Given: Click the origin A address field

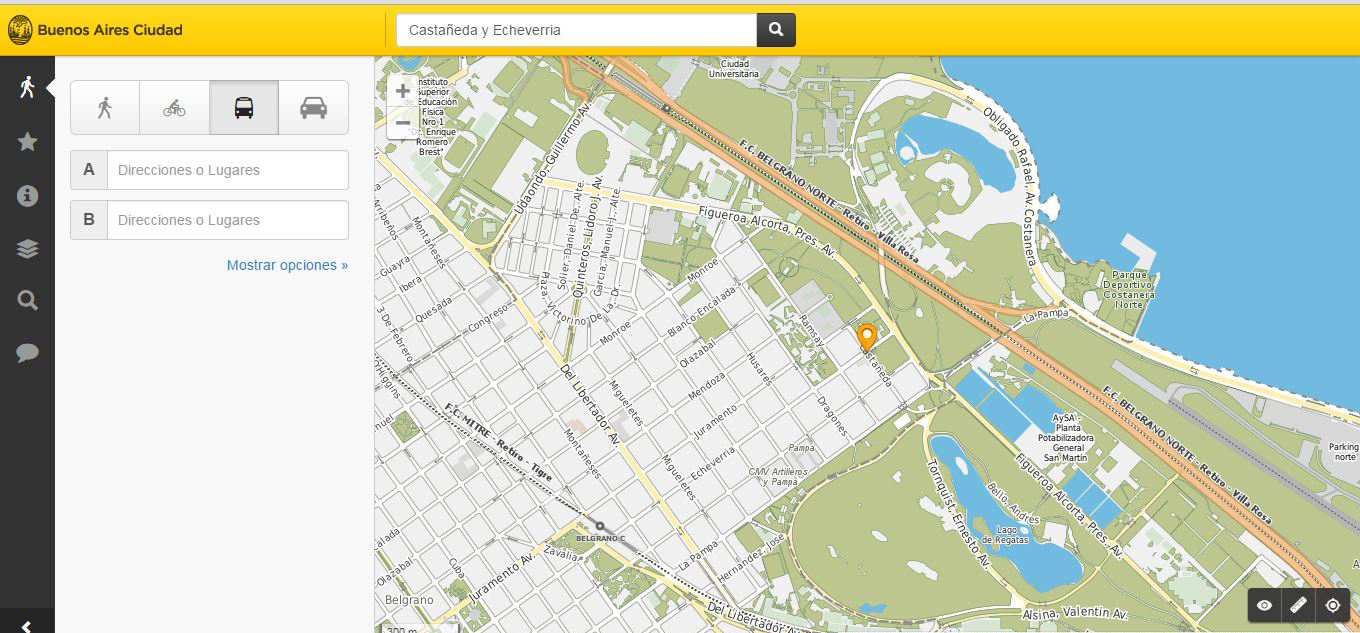Looking at the screenshot, I should 227,170.
